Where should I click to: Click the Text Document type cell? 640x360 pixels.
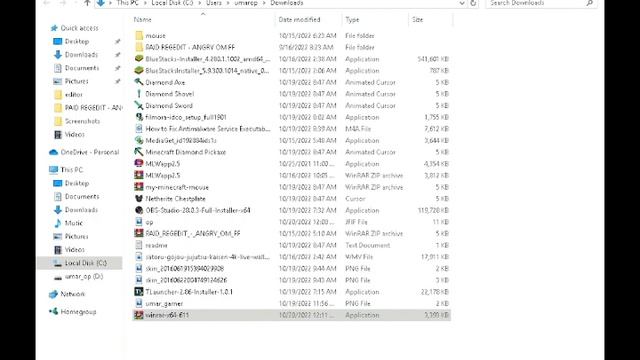(x=367, y=245)
